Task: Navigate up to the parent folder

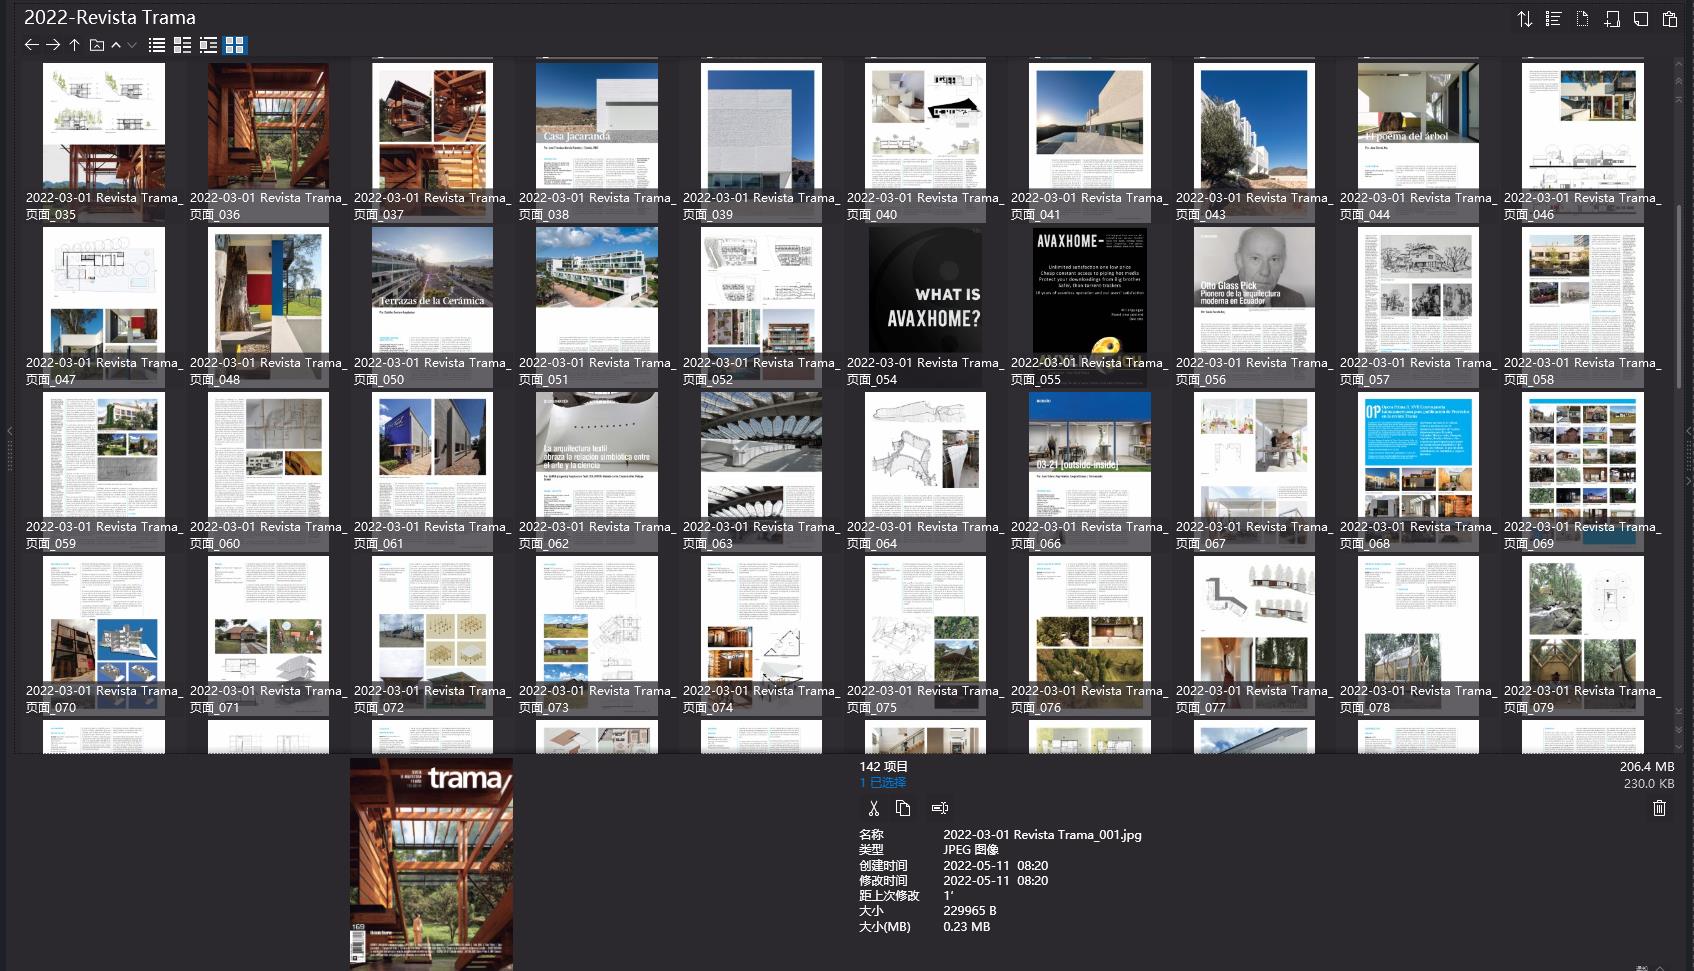Action: pos(73,45)
